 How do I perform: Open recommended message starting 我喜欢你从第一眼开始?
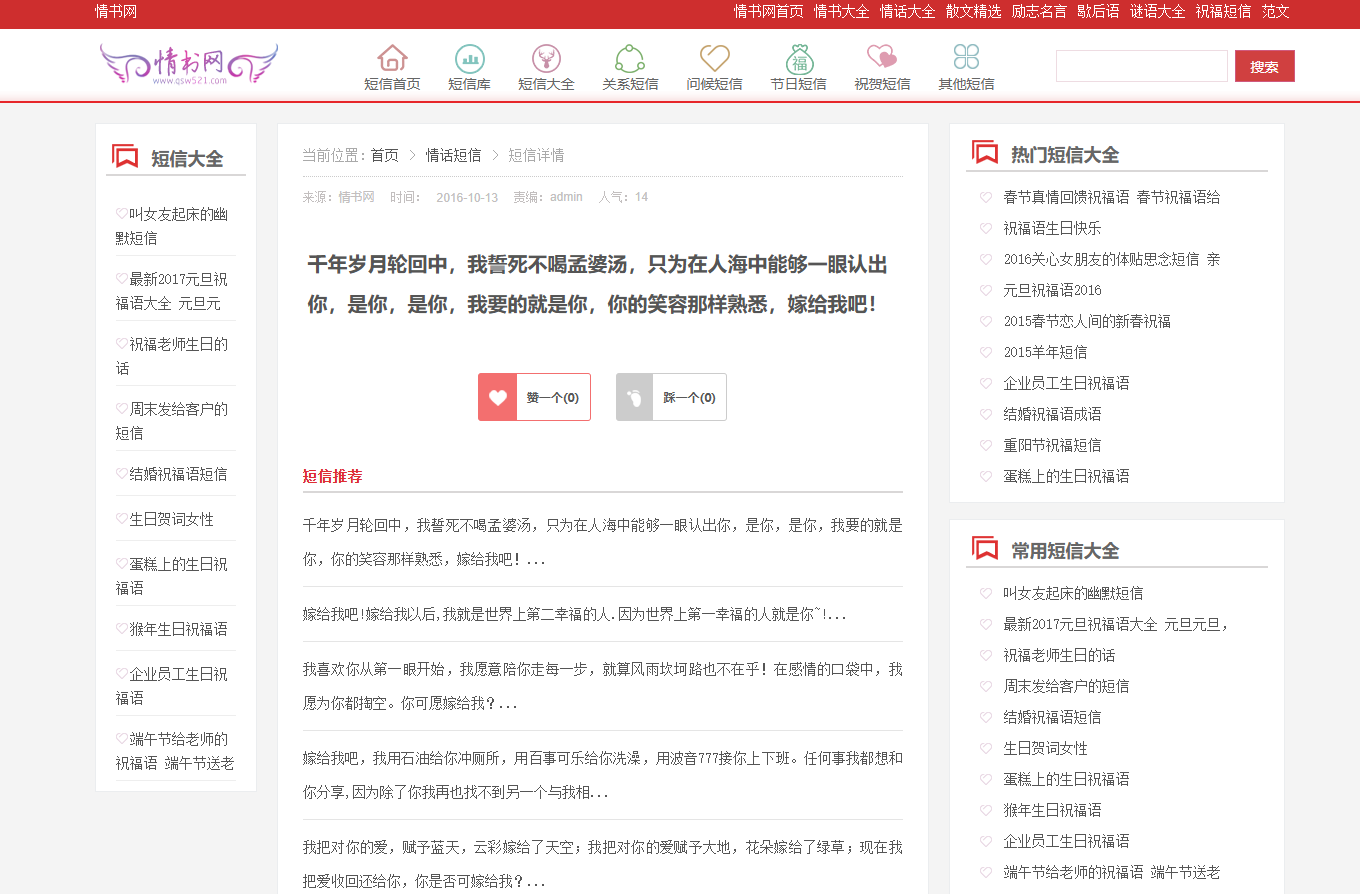pyautogui.click(x=603, y=686)
